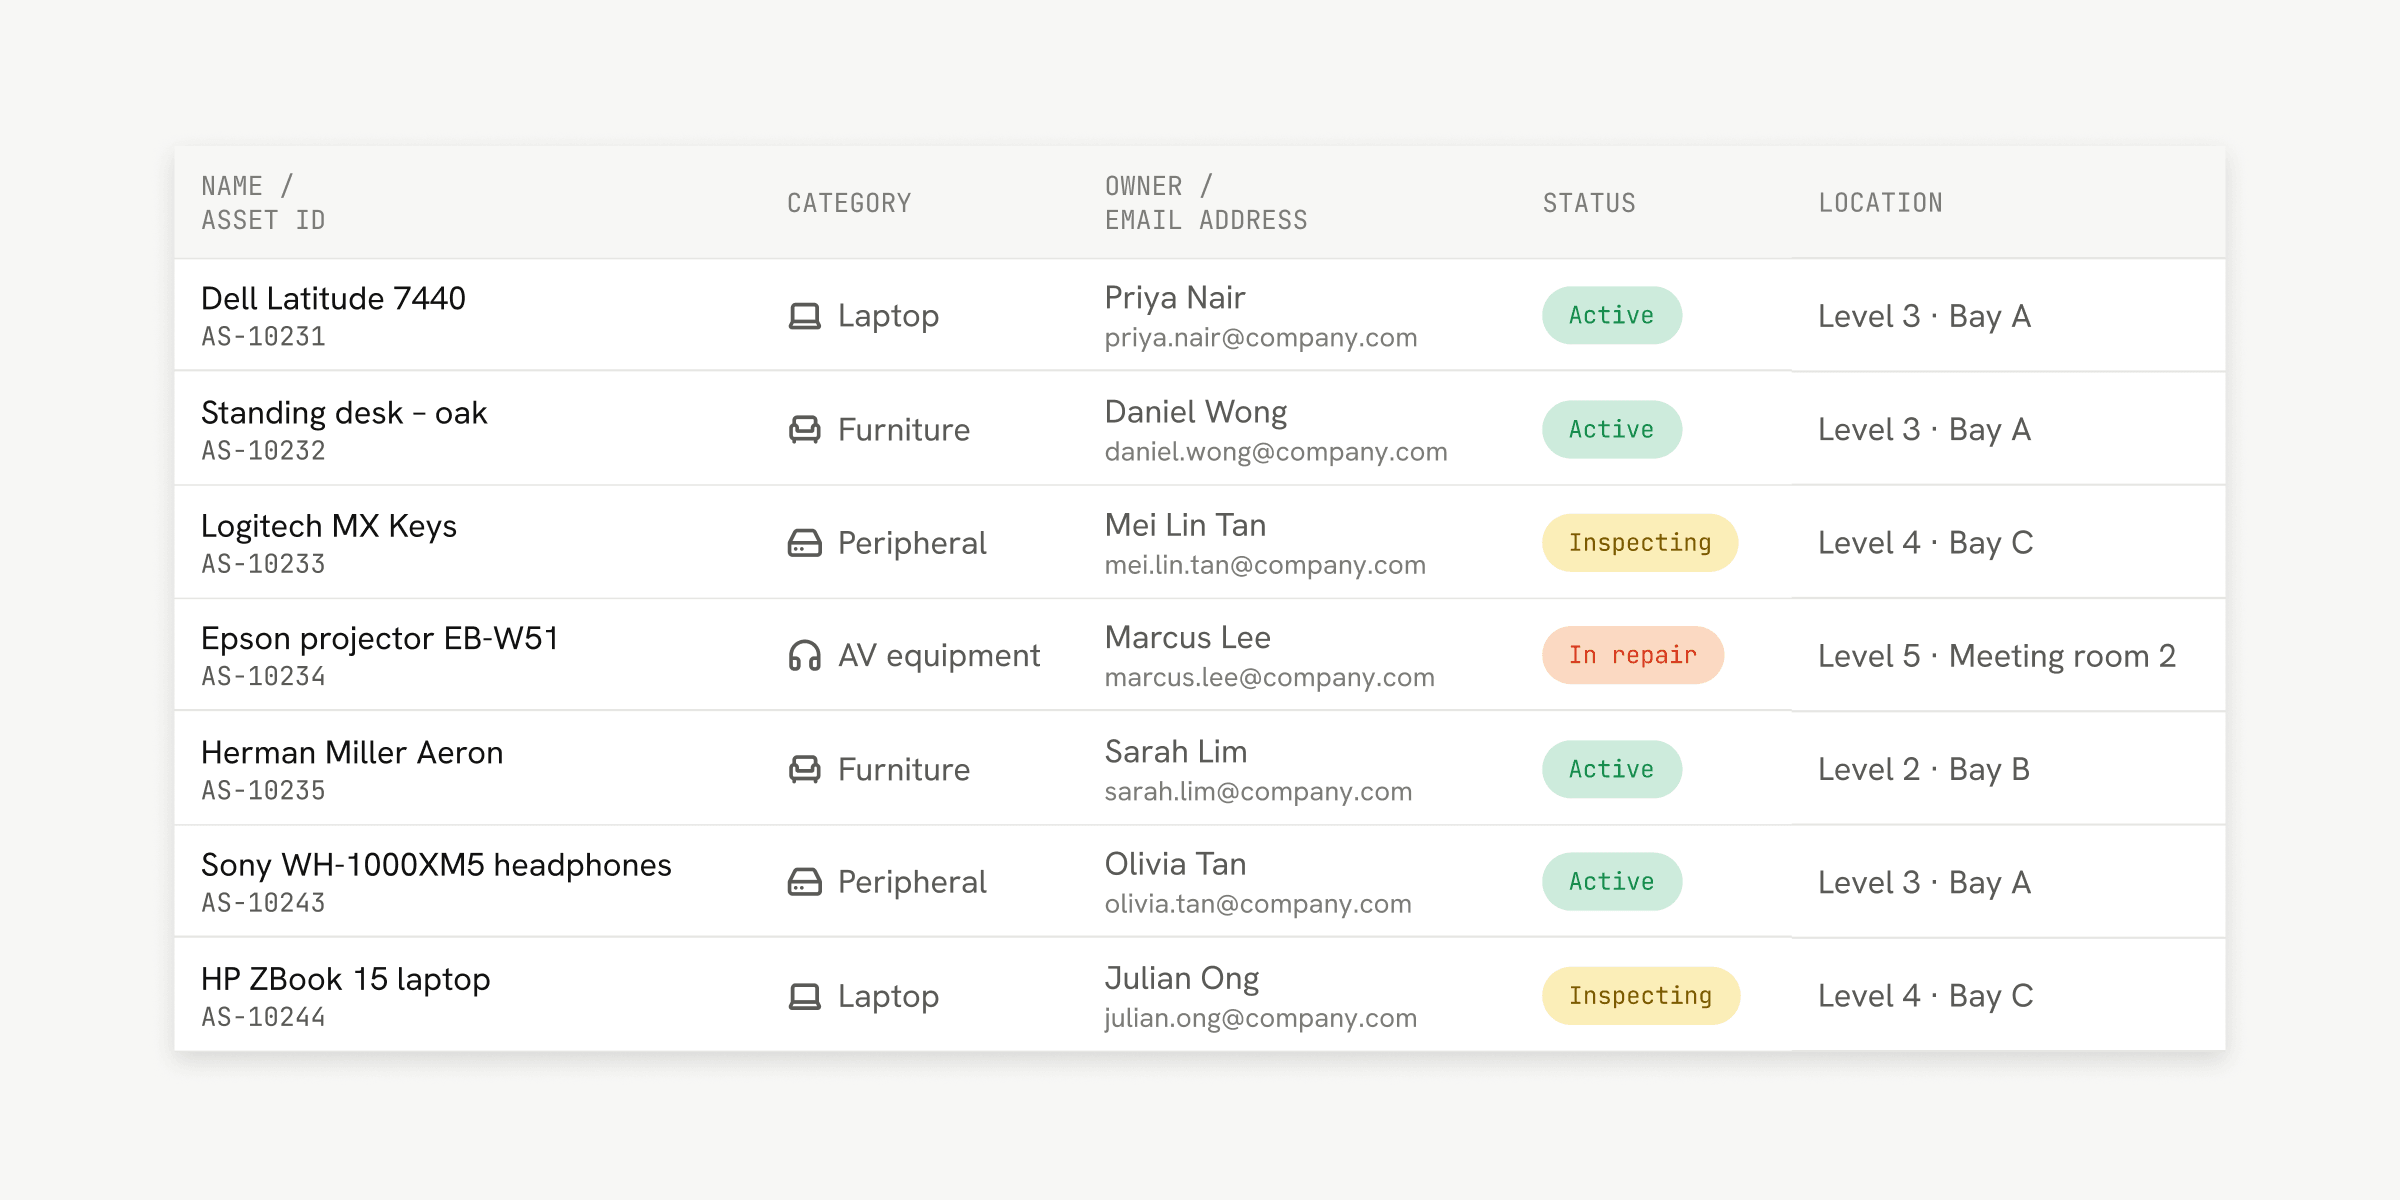
Task: Click the Active badge for Sarah Lim
Action: point(1611,769)
